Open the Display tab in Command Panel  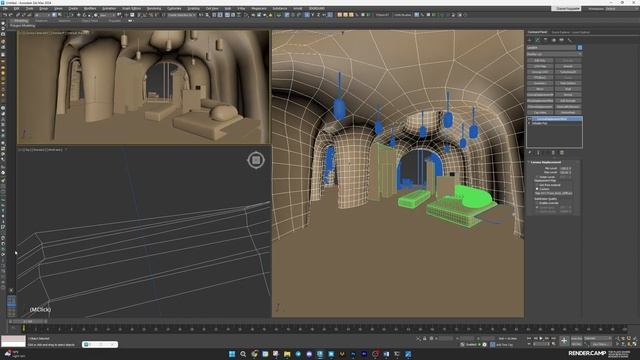562,40
